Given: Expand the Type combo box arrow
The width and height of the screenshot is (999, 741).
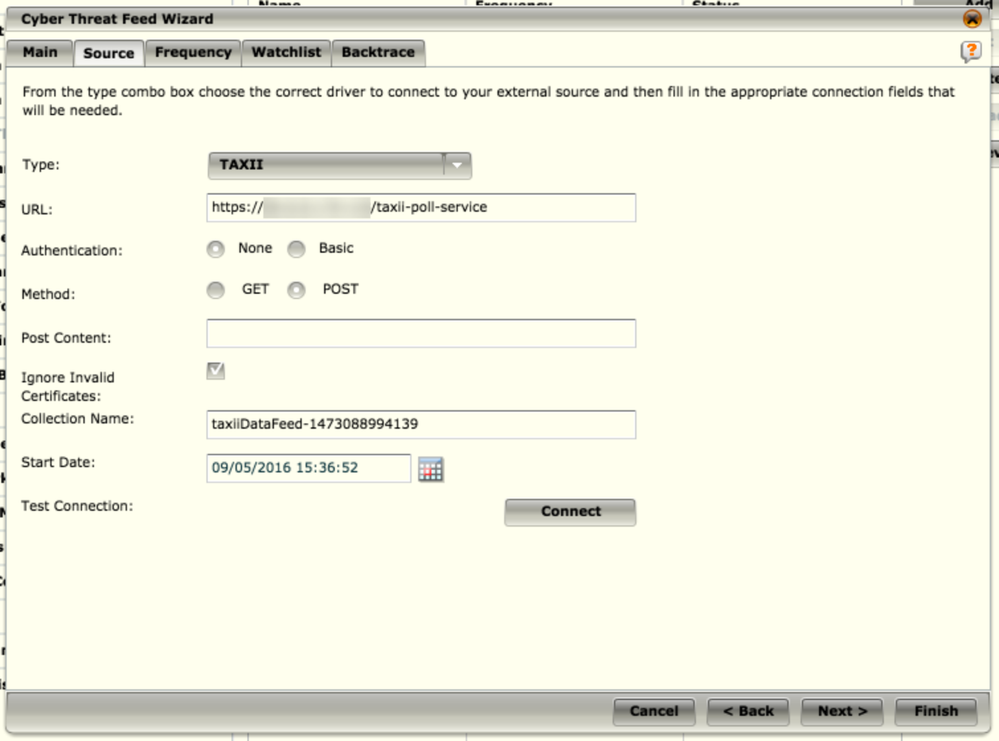Looking at the screenshot, I should pos(457,165).
